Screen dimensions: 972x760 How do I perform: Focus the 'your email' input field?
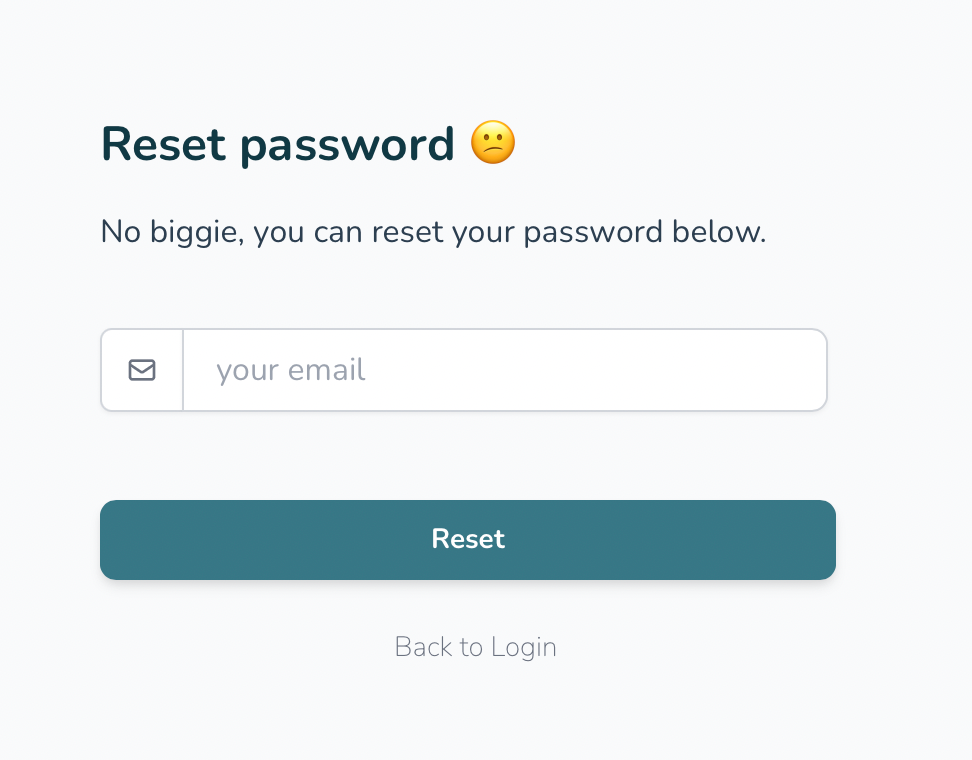click(x=504, y=370)
